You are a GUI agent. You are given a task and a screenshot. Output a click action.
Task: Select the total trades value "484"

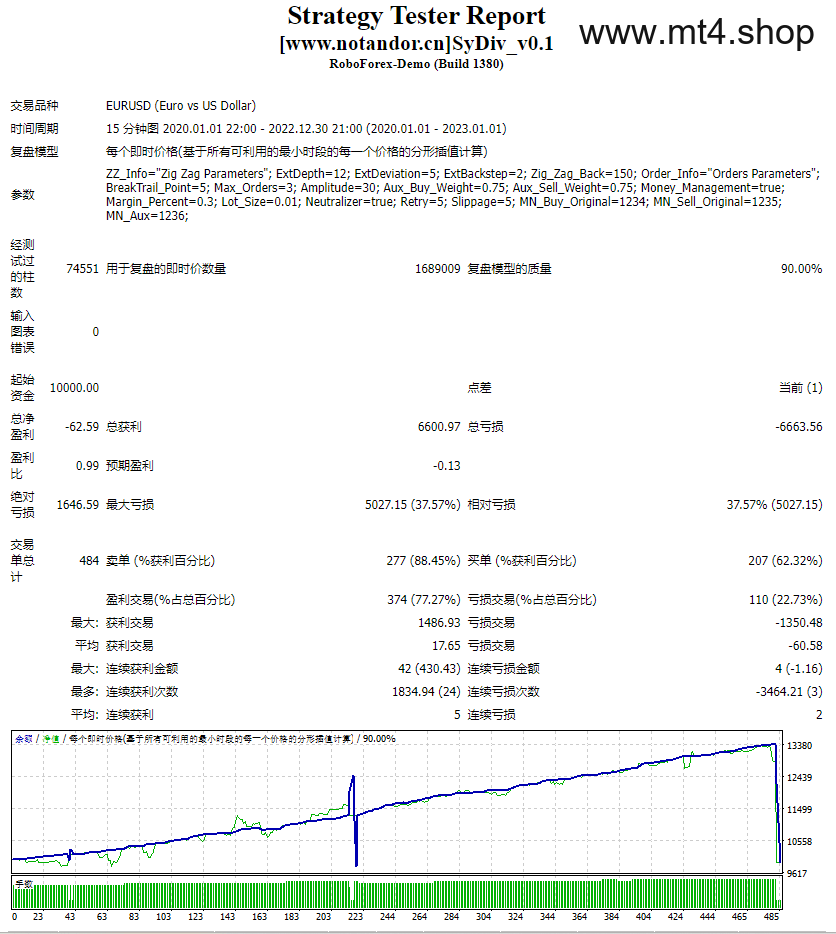[x=89, y=561]
